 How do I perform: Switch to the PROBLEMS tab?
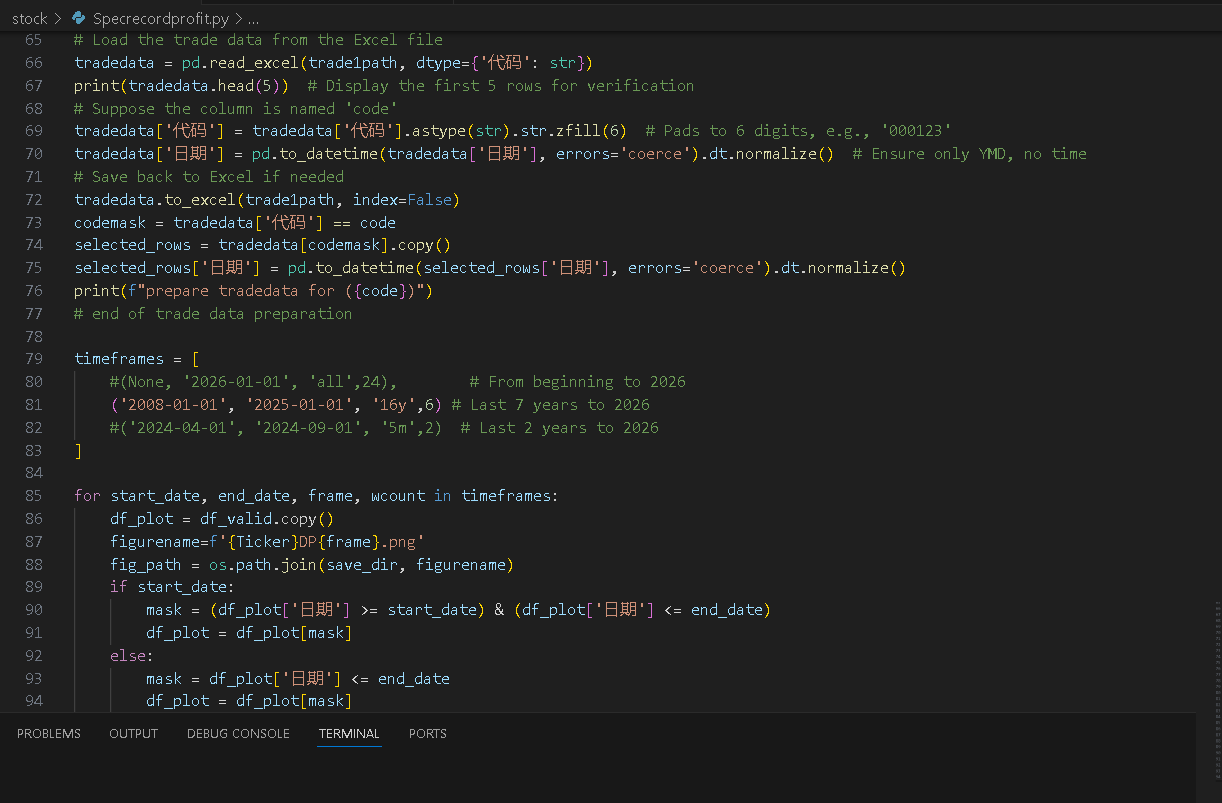tap(49, 733)
